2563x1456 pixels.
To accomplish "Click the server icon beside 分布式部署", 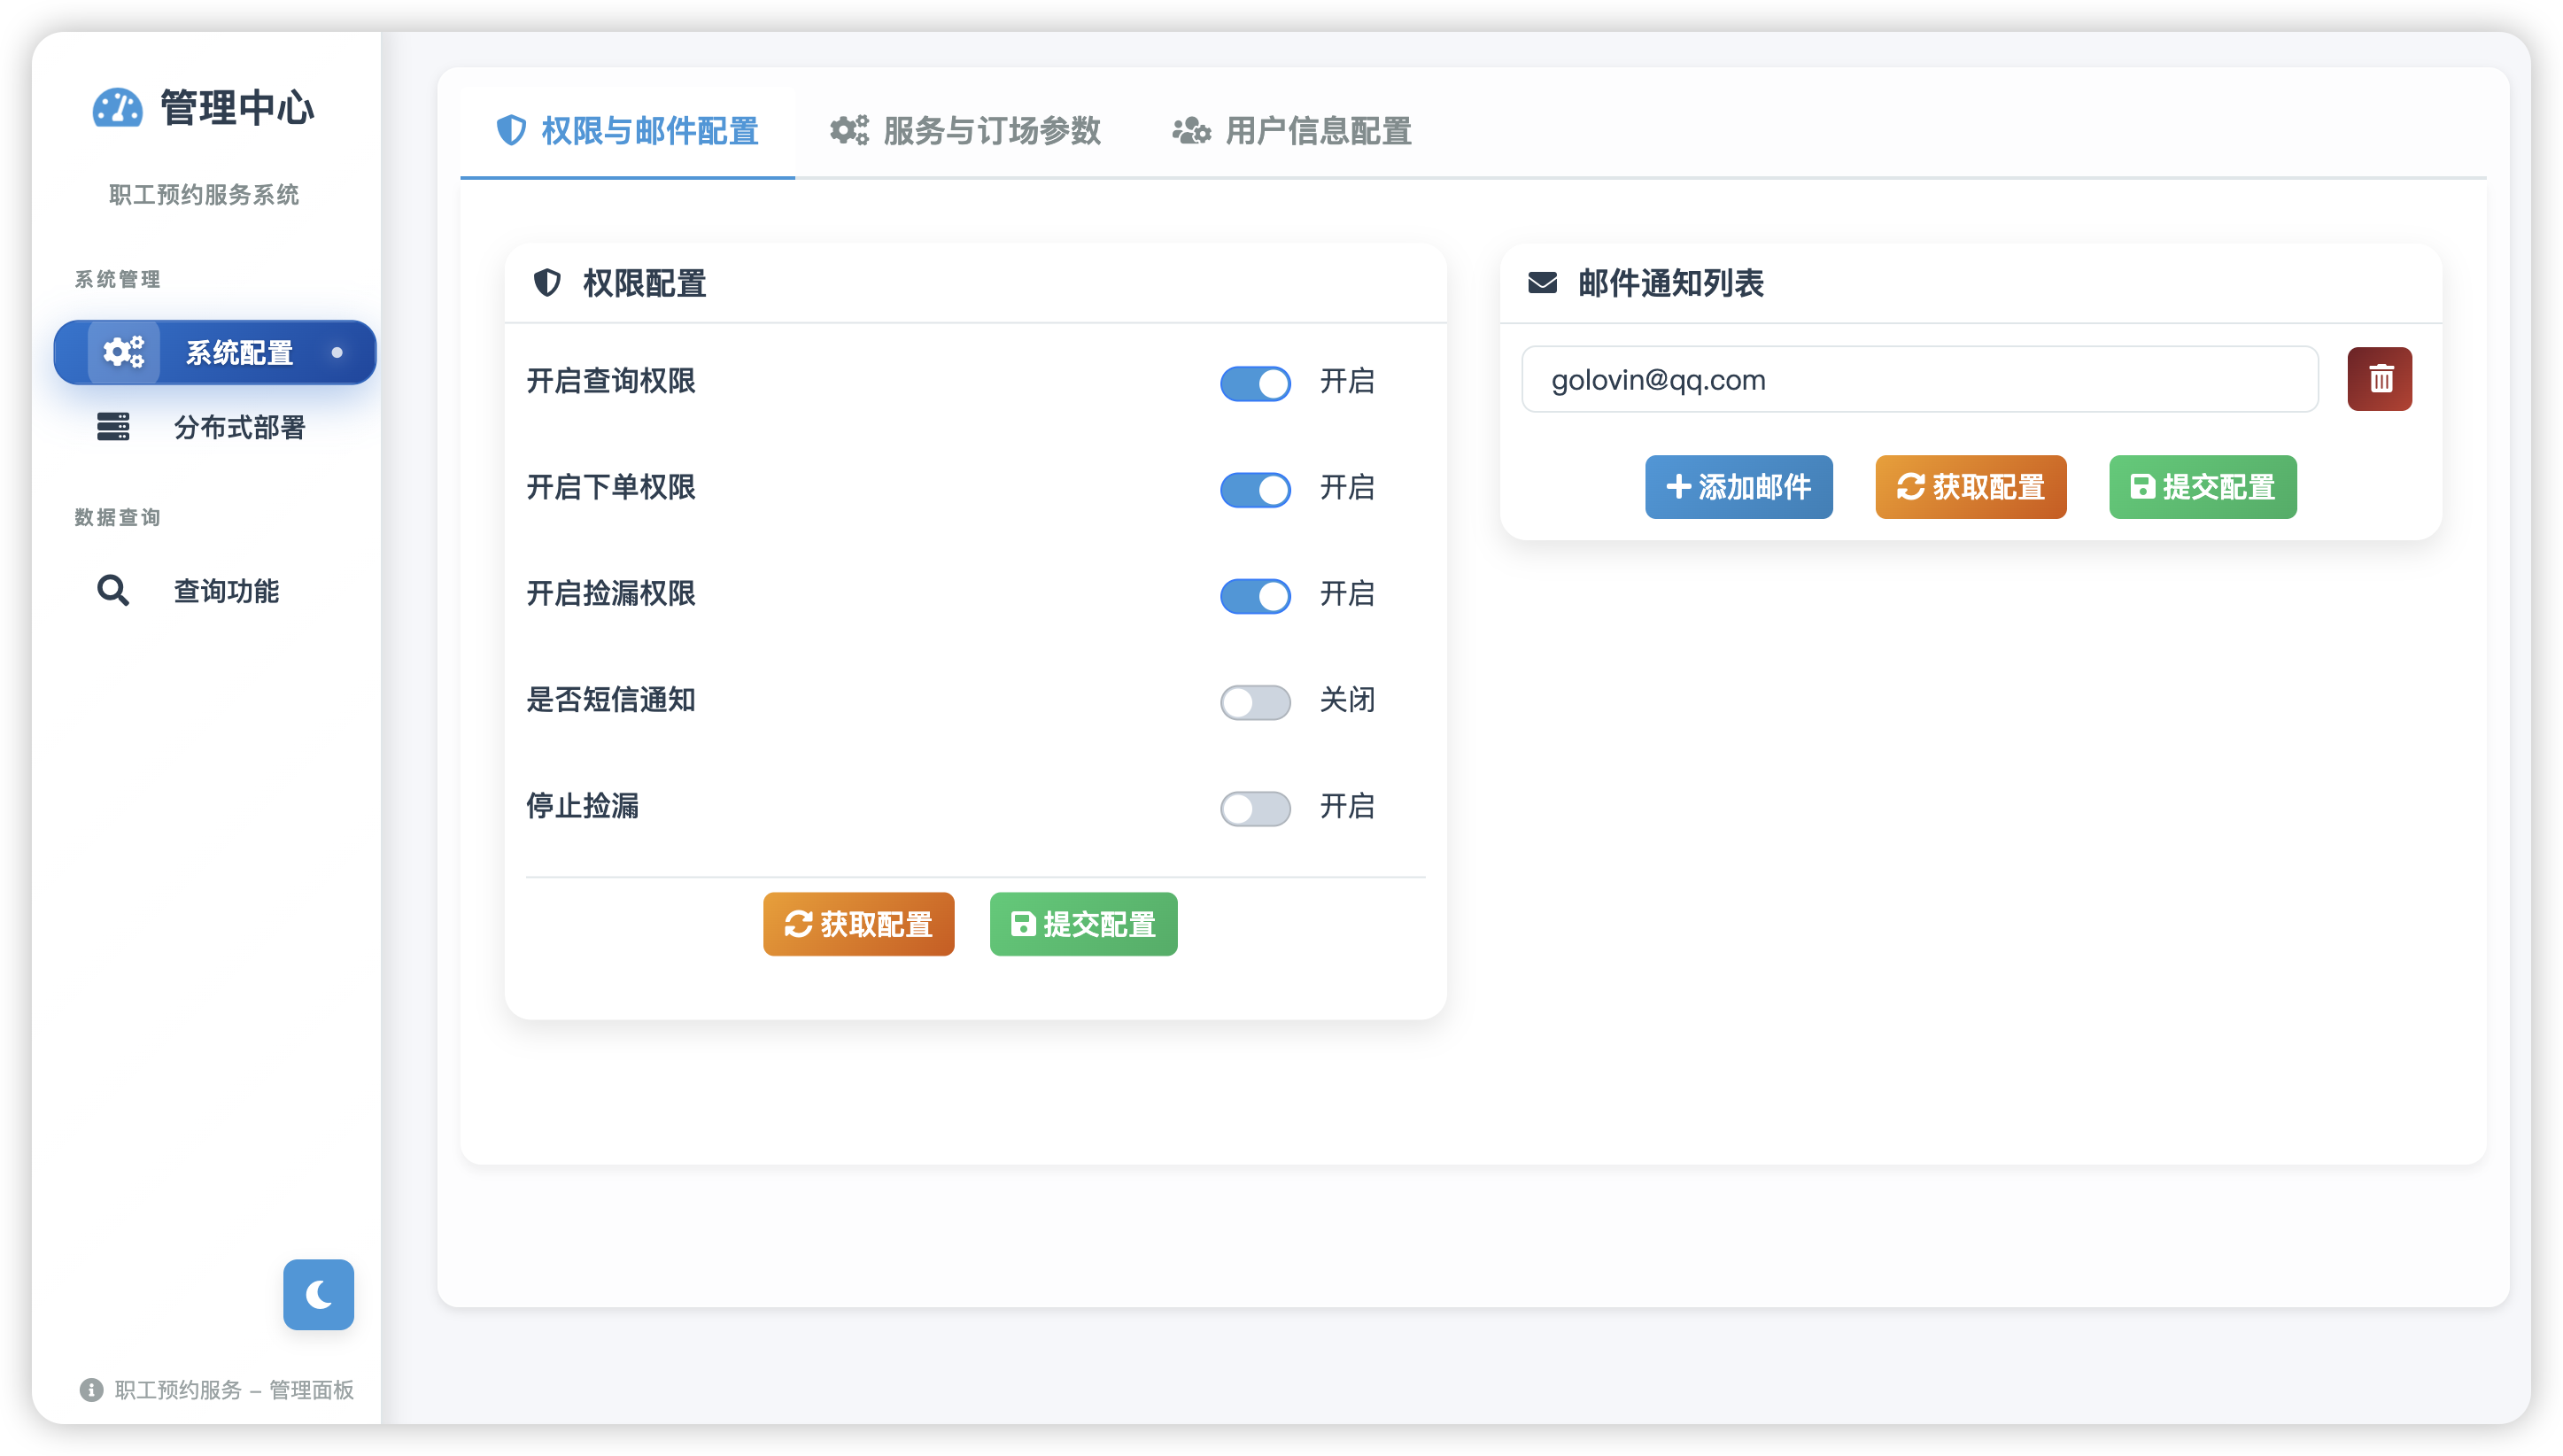I will tap(113, 427).
